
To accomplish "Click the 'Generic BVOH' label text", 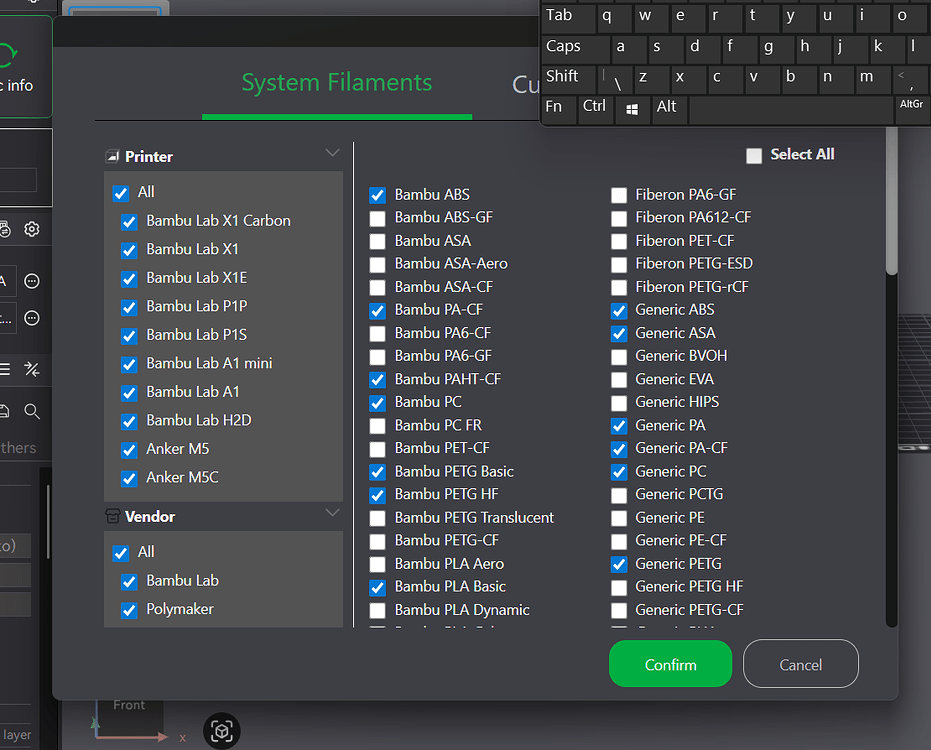I will (681, 356).
